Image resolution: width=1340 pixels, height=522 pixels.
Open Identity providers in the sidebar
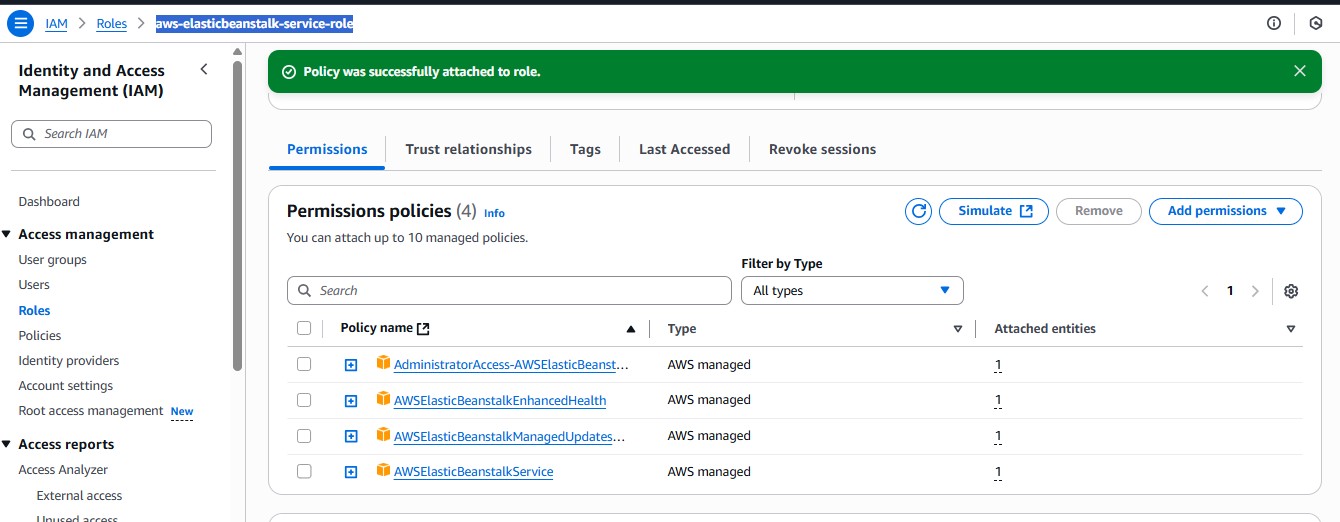[69, 361]
